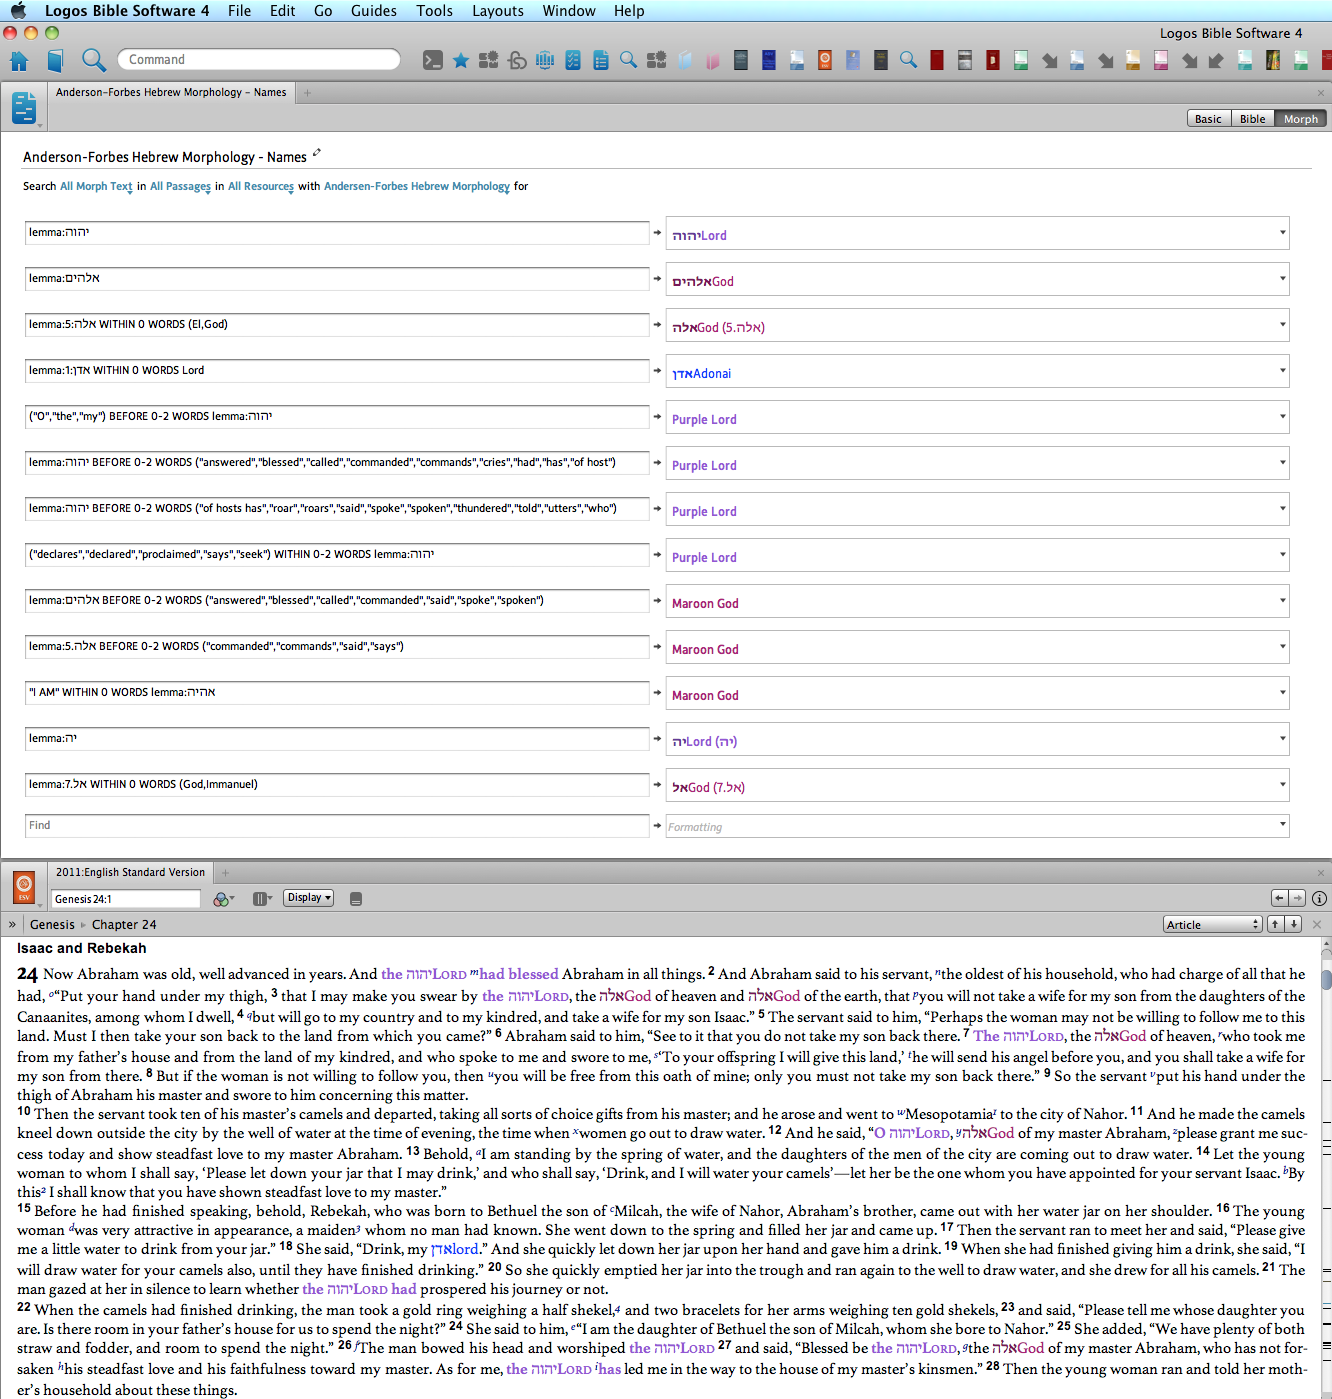Click the command-prompt shortcut icon
The height and width of the screenshot is (1399, 1332).
[433, 61]
